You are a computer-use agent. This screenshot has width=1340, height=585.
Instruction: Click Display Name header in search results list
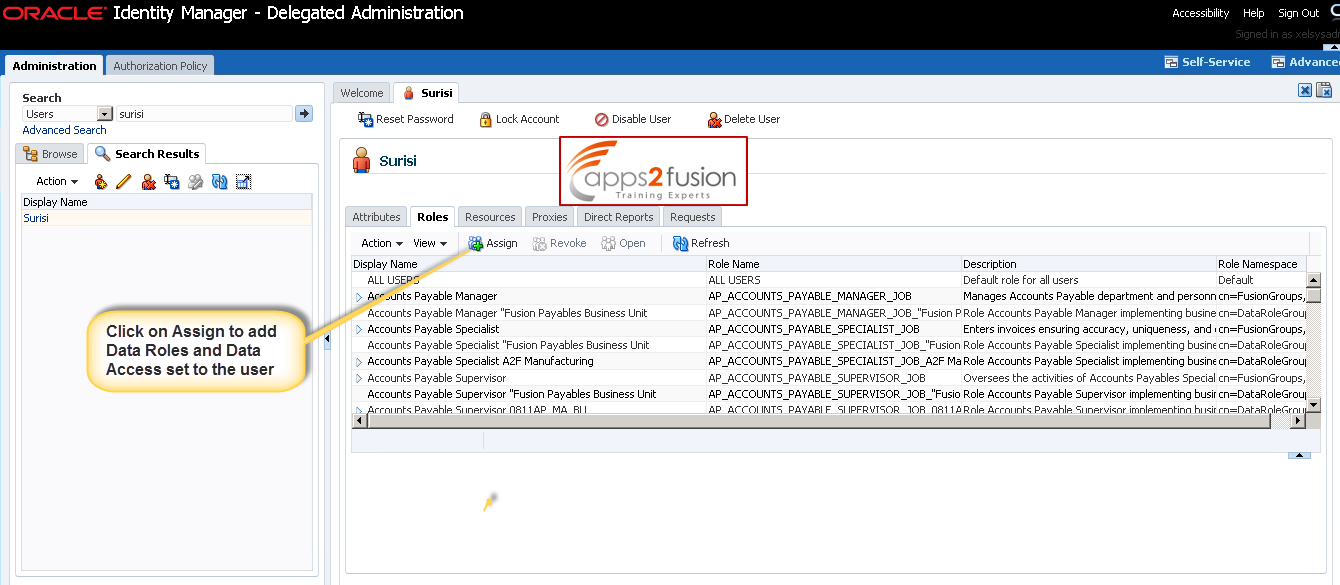[x=167, y=202]
